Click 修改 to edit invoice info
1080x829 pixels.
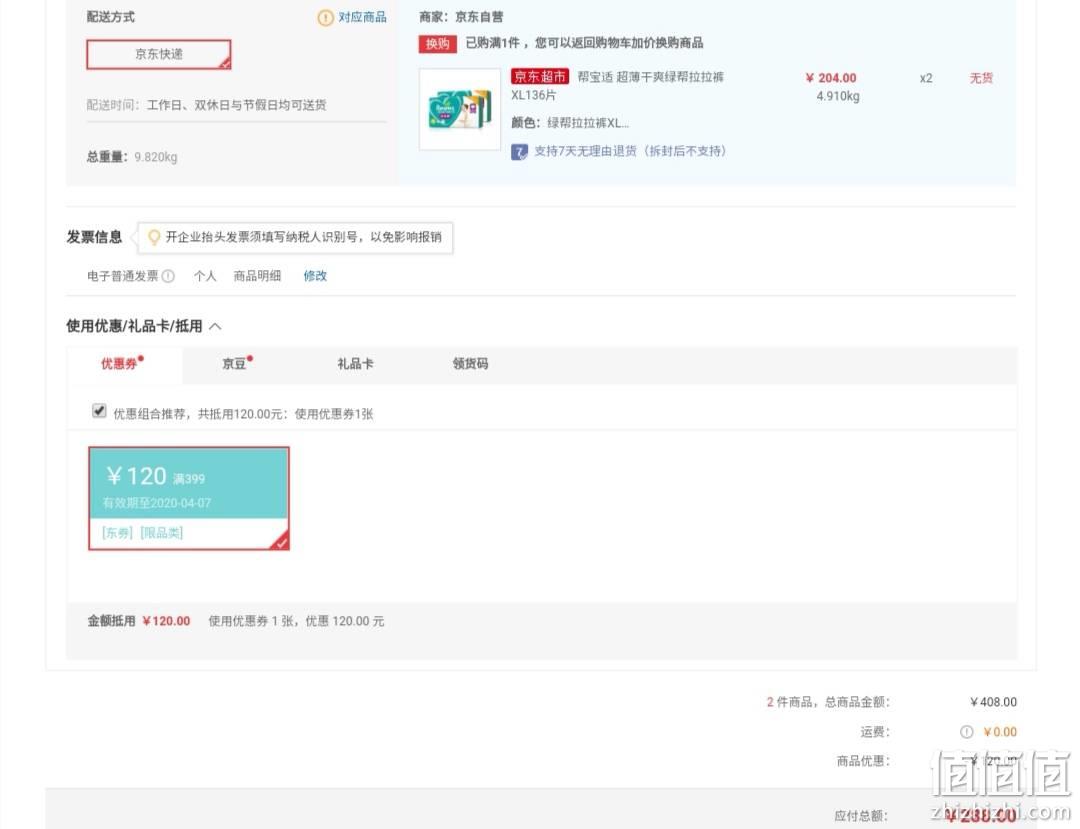pos(315,275)
